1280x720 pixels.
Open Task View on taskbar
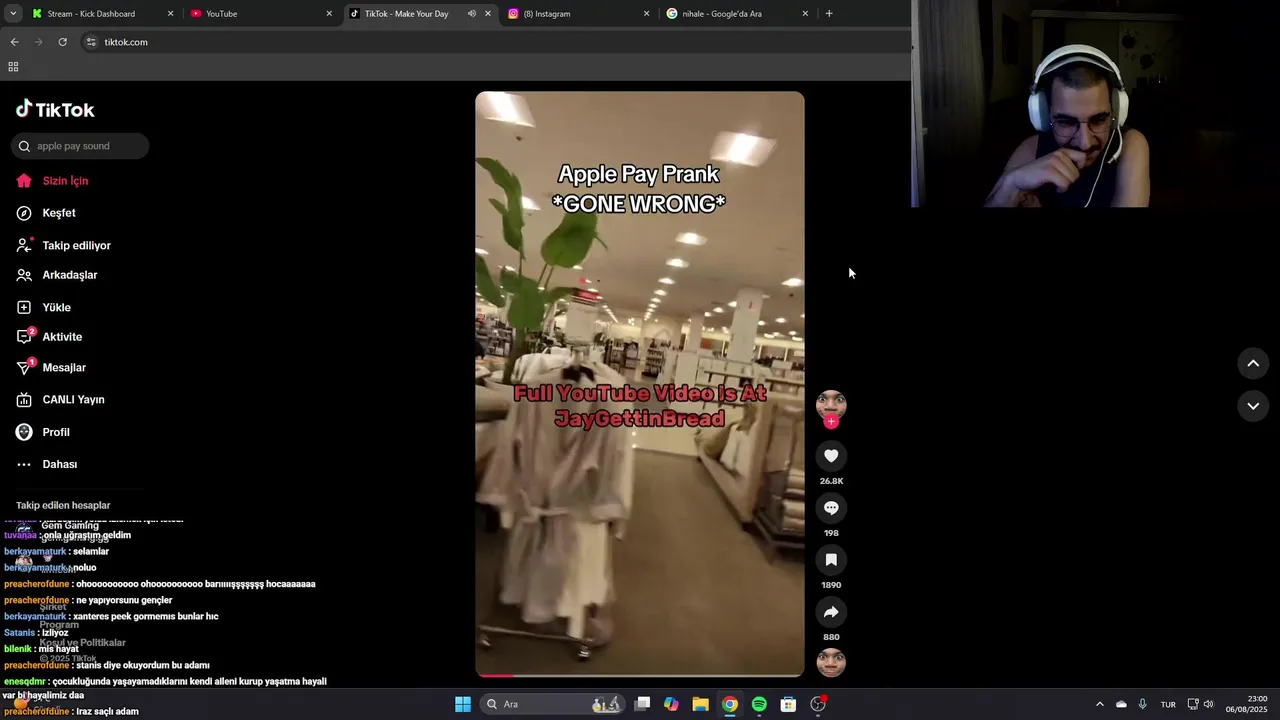point(643,704)
